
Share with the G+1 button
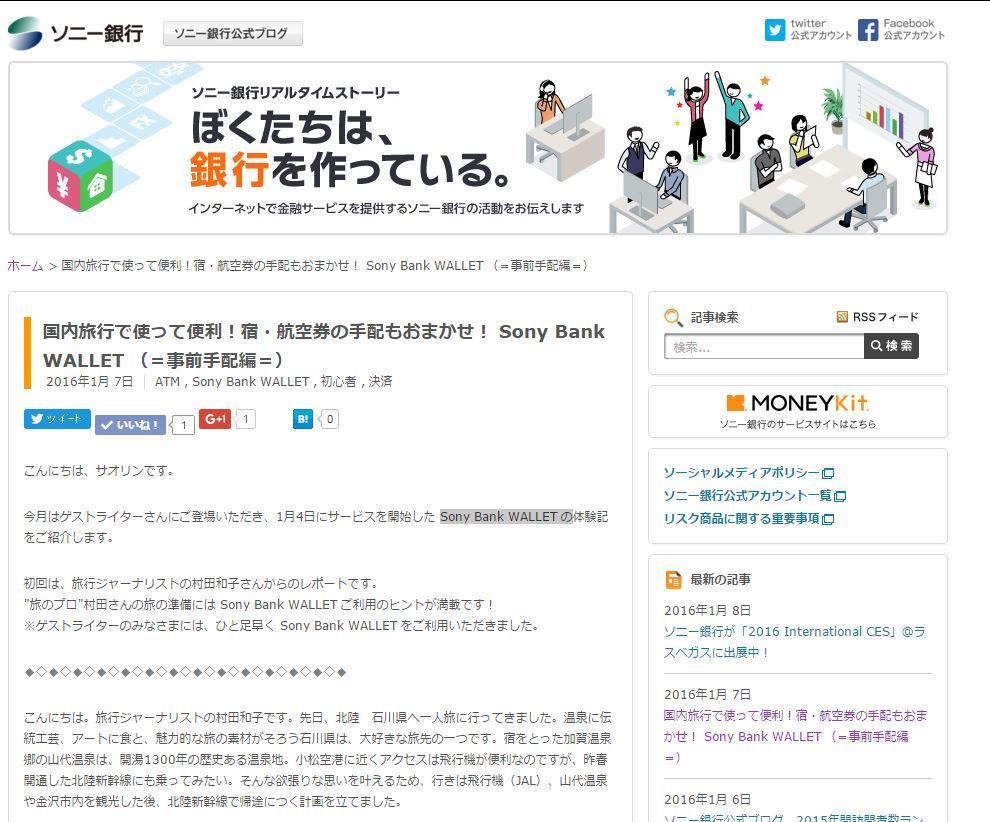[215, 419]
